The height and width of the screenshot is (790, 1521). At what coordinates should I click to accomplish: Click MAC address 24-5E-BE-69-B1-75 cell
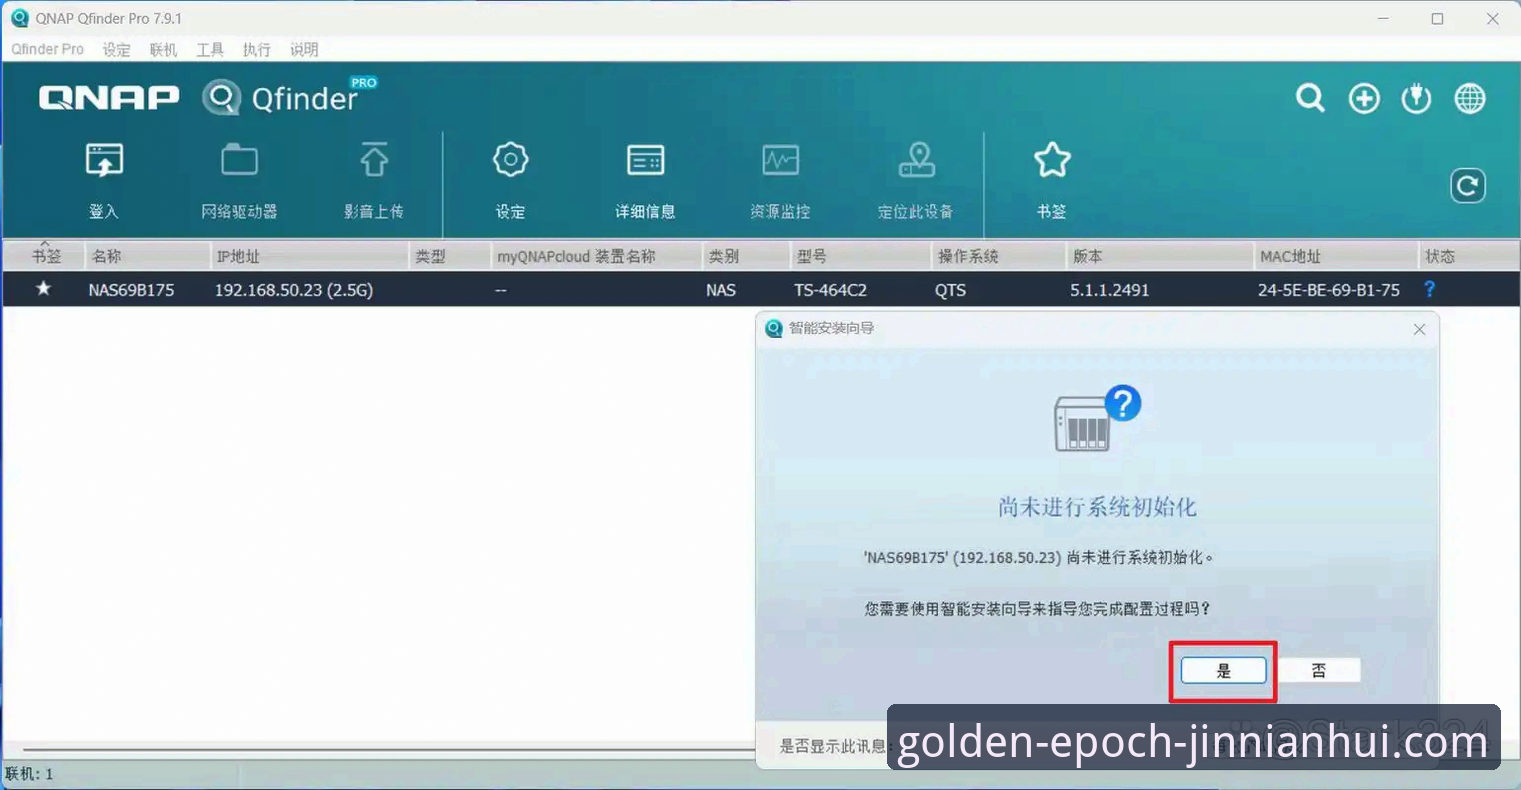pyautogui.click(x=1329, y=290)
